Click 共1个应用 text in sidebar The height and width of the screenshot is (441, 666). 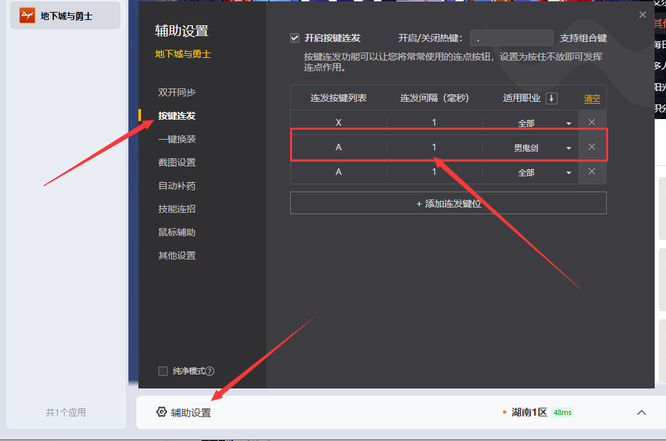point(66,413)
